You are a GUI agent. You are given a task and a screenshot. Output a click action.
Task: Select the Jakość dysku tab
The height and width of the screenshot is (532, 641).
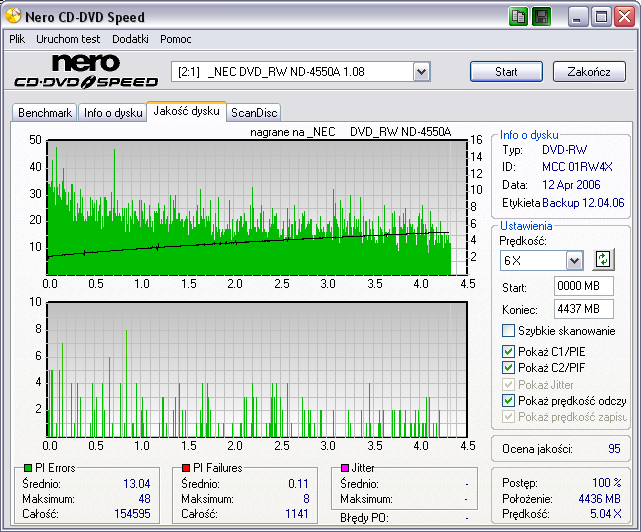click(186, 111)
